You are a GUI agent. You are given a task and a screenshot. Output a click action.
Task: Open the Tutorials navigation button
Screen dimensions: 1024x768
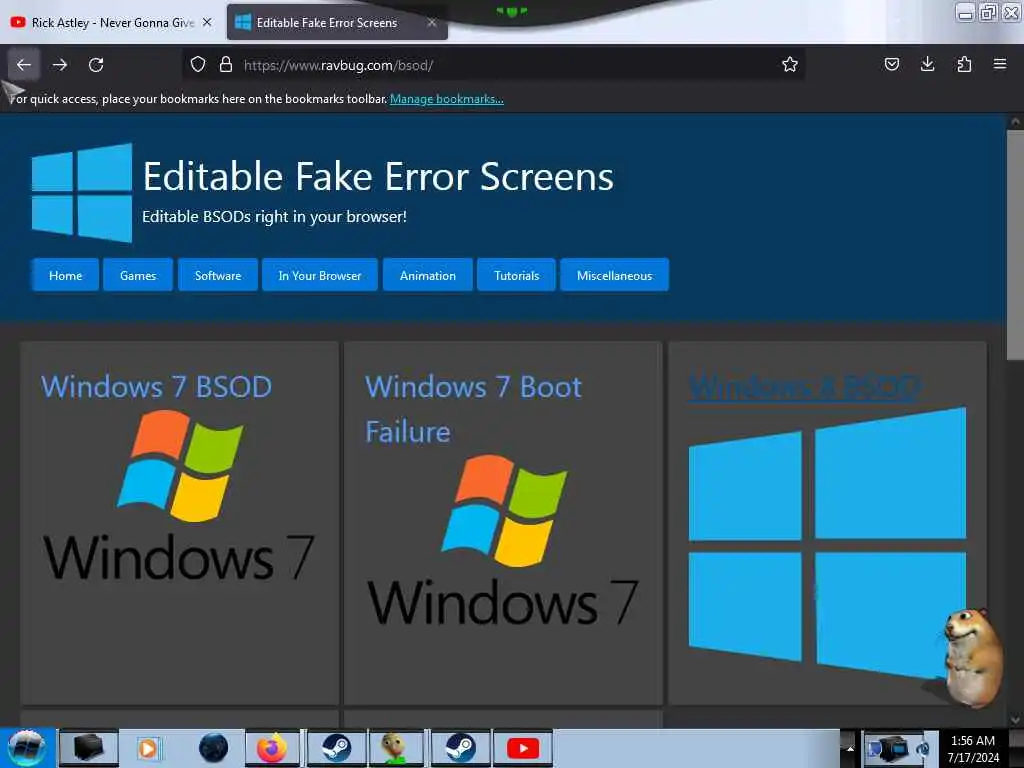517,275
